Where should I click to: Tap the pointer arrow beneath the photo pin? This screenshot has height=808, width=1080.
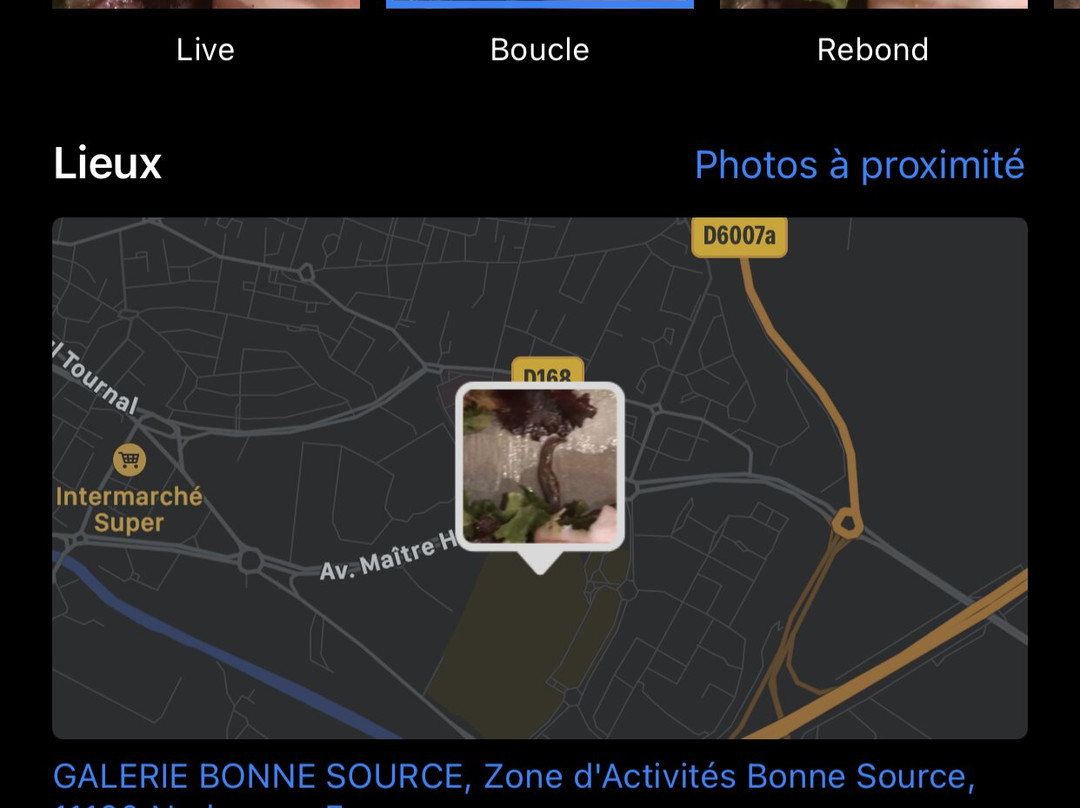pyautogui.click(x=540, y=563)
